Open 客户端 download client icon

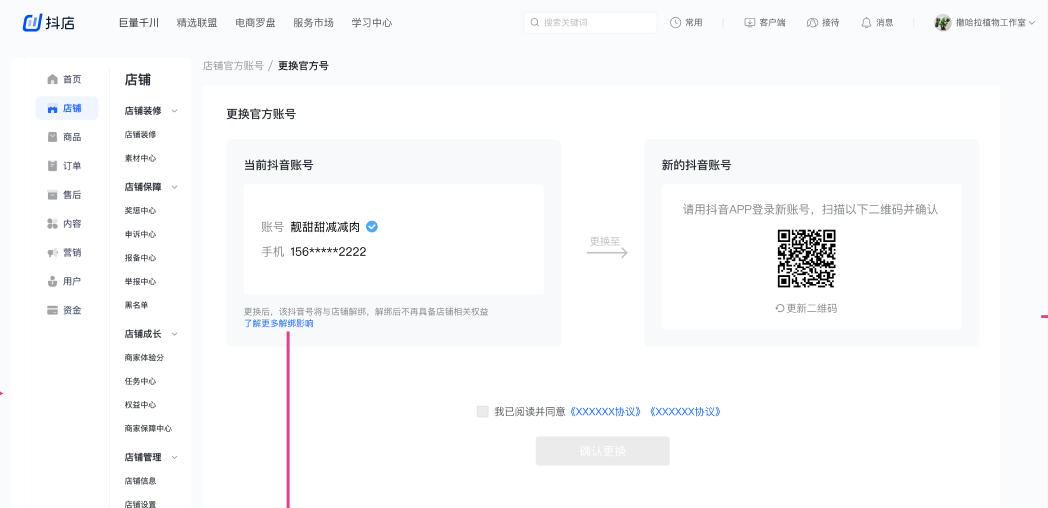point(750,23)
